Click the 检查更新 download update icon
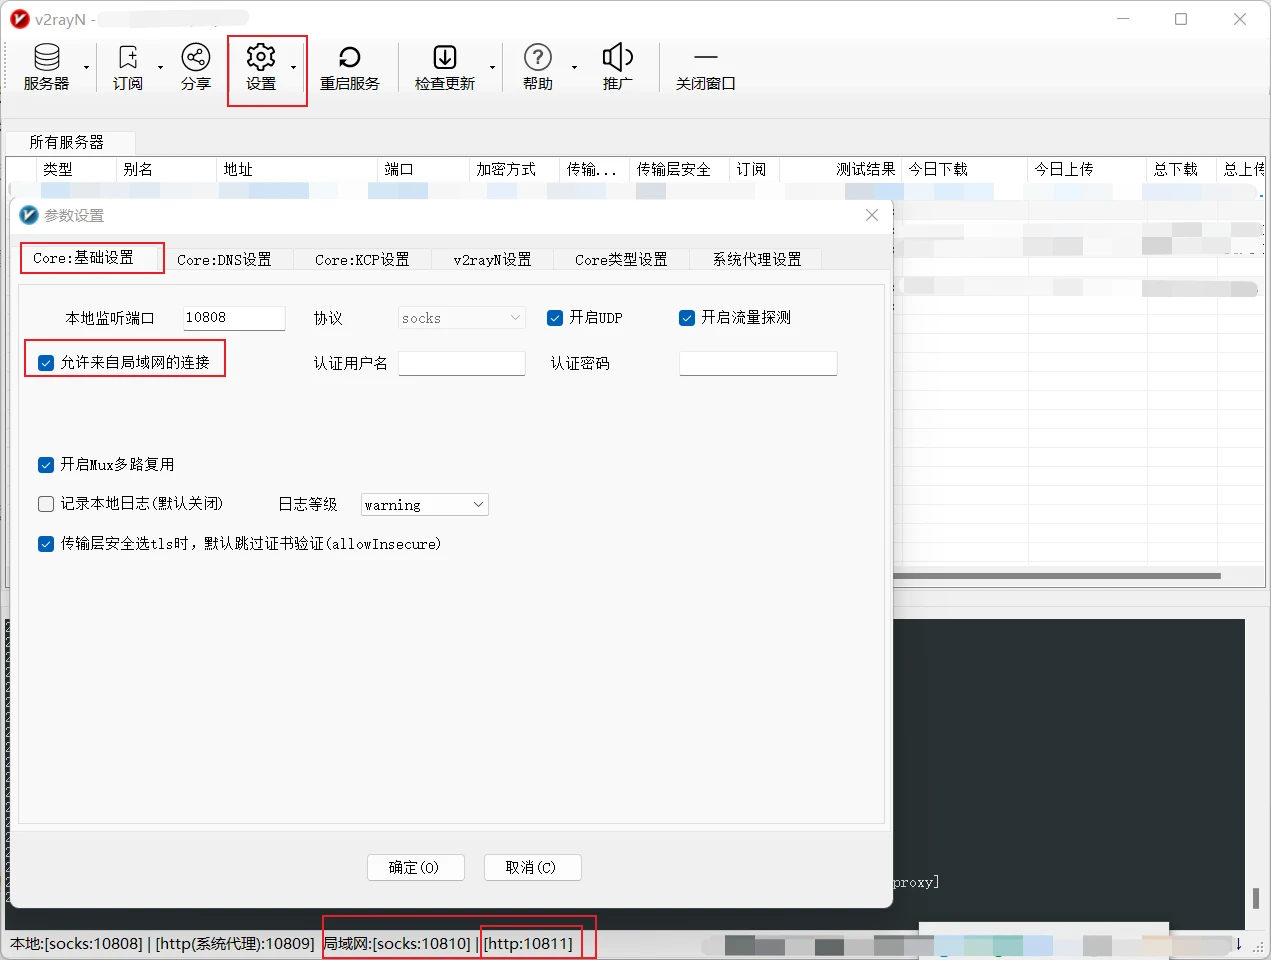The width and height of the screenshot is (1271, 960). tap(445, 57)
